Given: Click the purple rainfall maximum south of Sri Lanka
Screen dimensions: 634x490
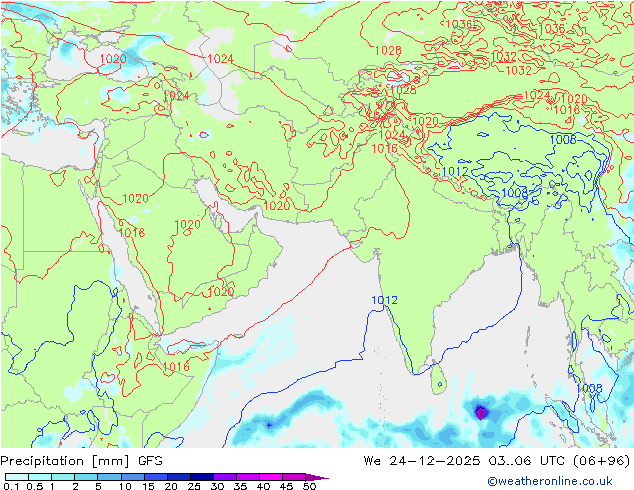Looking at the screenshot, I should click(x=481, y=413).
